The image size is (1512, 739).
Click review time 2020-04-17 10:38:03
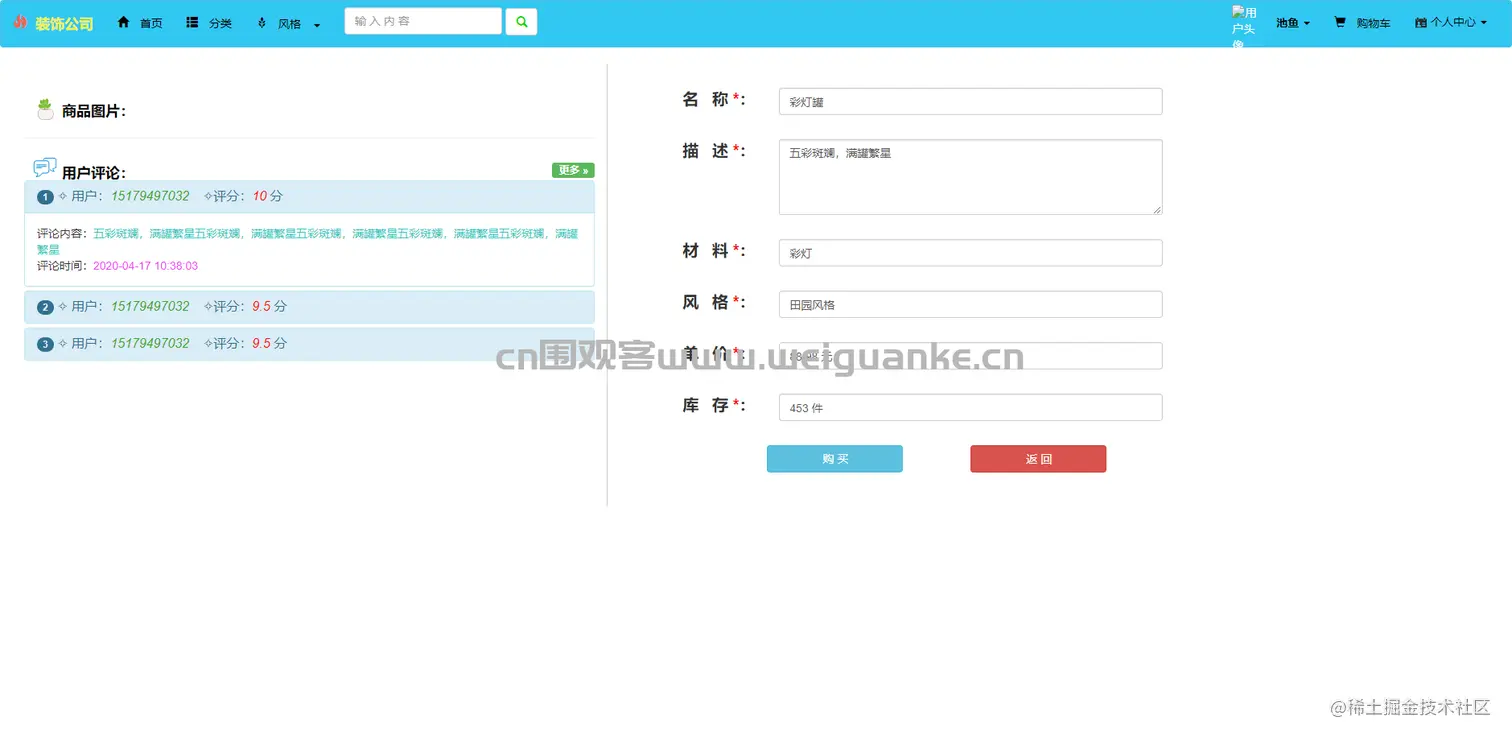point(145,266)
